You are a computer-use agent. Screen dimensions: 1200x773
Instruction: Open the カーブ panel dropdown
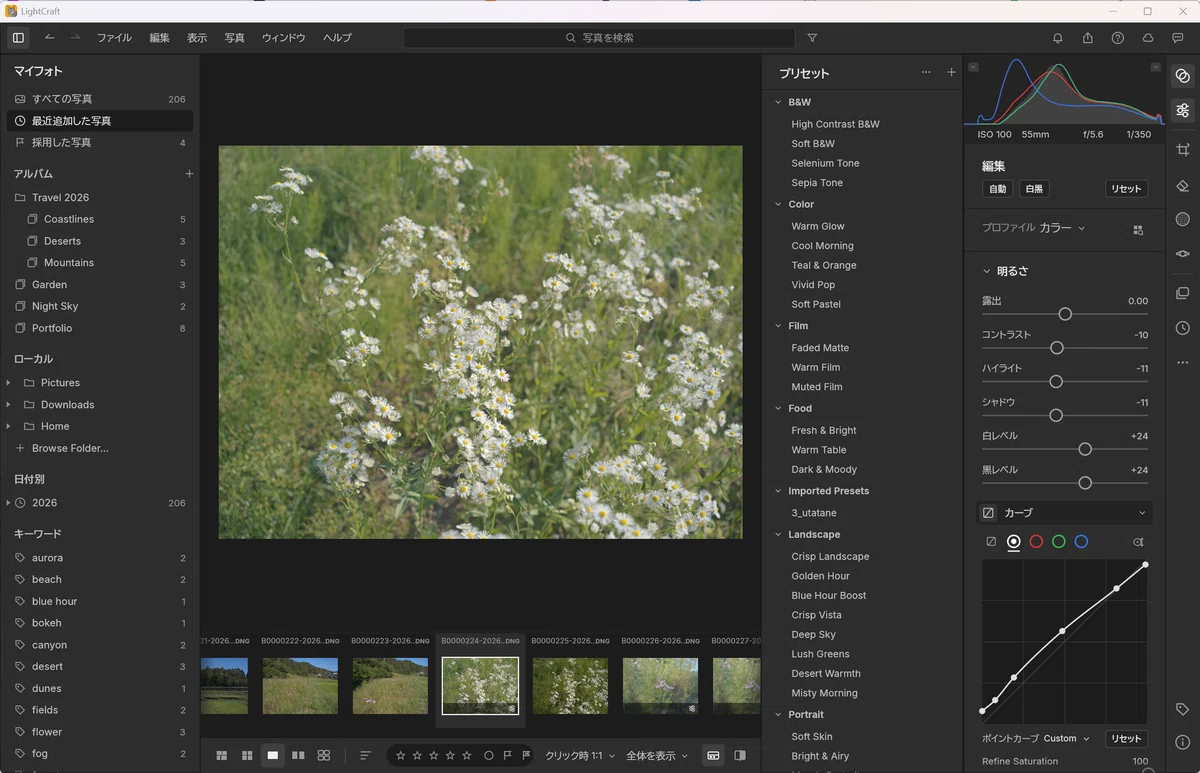point(1064,513)
